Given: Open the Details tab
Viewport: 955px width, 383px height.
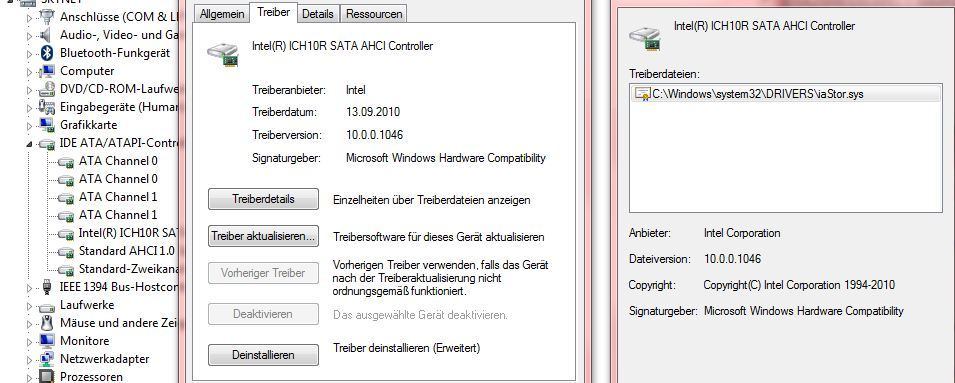Looking at the screenshot, I should [x=317, y=13].
